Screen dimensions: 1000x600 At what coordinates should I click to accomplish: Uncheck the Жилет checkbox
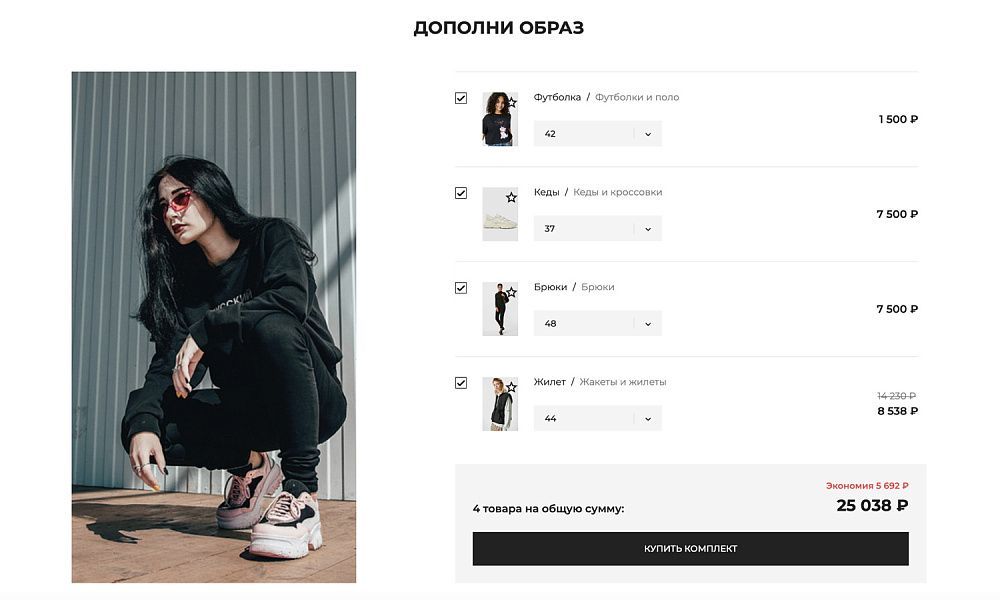[460, 383]
